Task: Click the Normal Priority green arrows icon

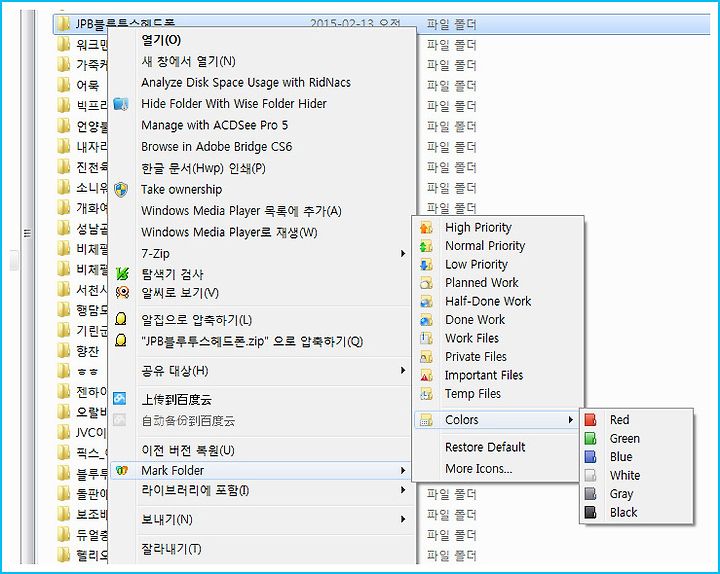Action: [x=426, y=246]
